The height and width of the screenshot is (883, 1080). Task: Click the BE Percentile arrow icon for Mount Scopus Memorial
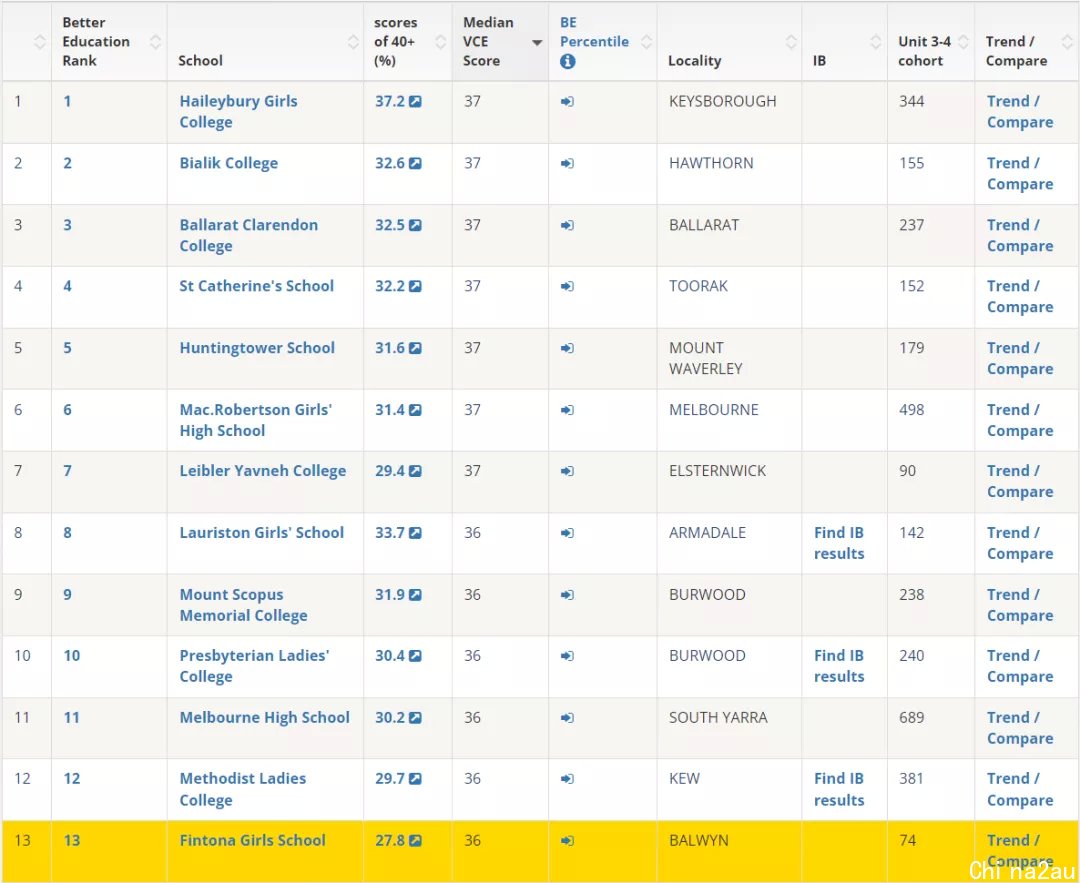coord(568,595)
